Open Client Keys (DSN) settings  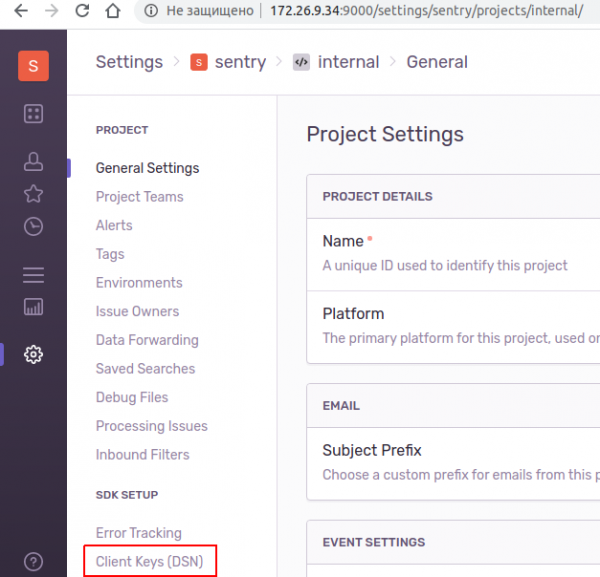[149, 562]
